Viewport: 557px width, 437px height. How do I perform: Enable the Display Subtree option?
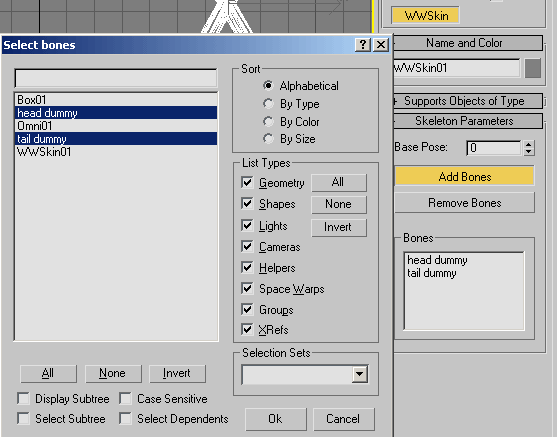coord(23,398)
